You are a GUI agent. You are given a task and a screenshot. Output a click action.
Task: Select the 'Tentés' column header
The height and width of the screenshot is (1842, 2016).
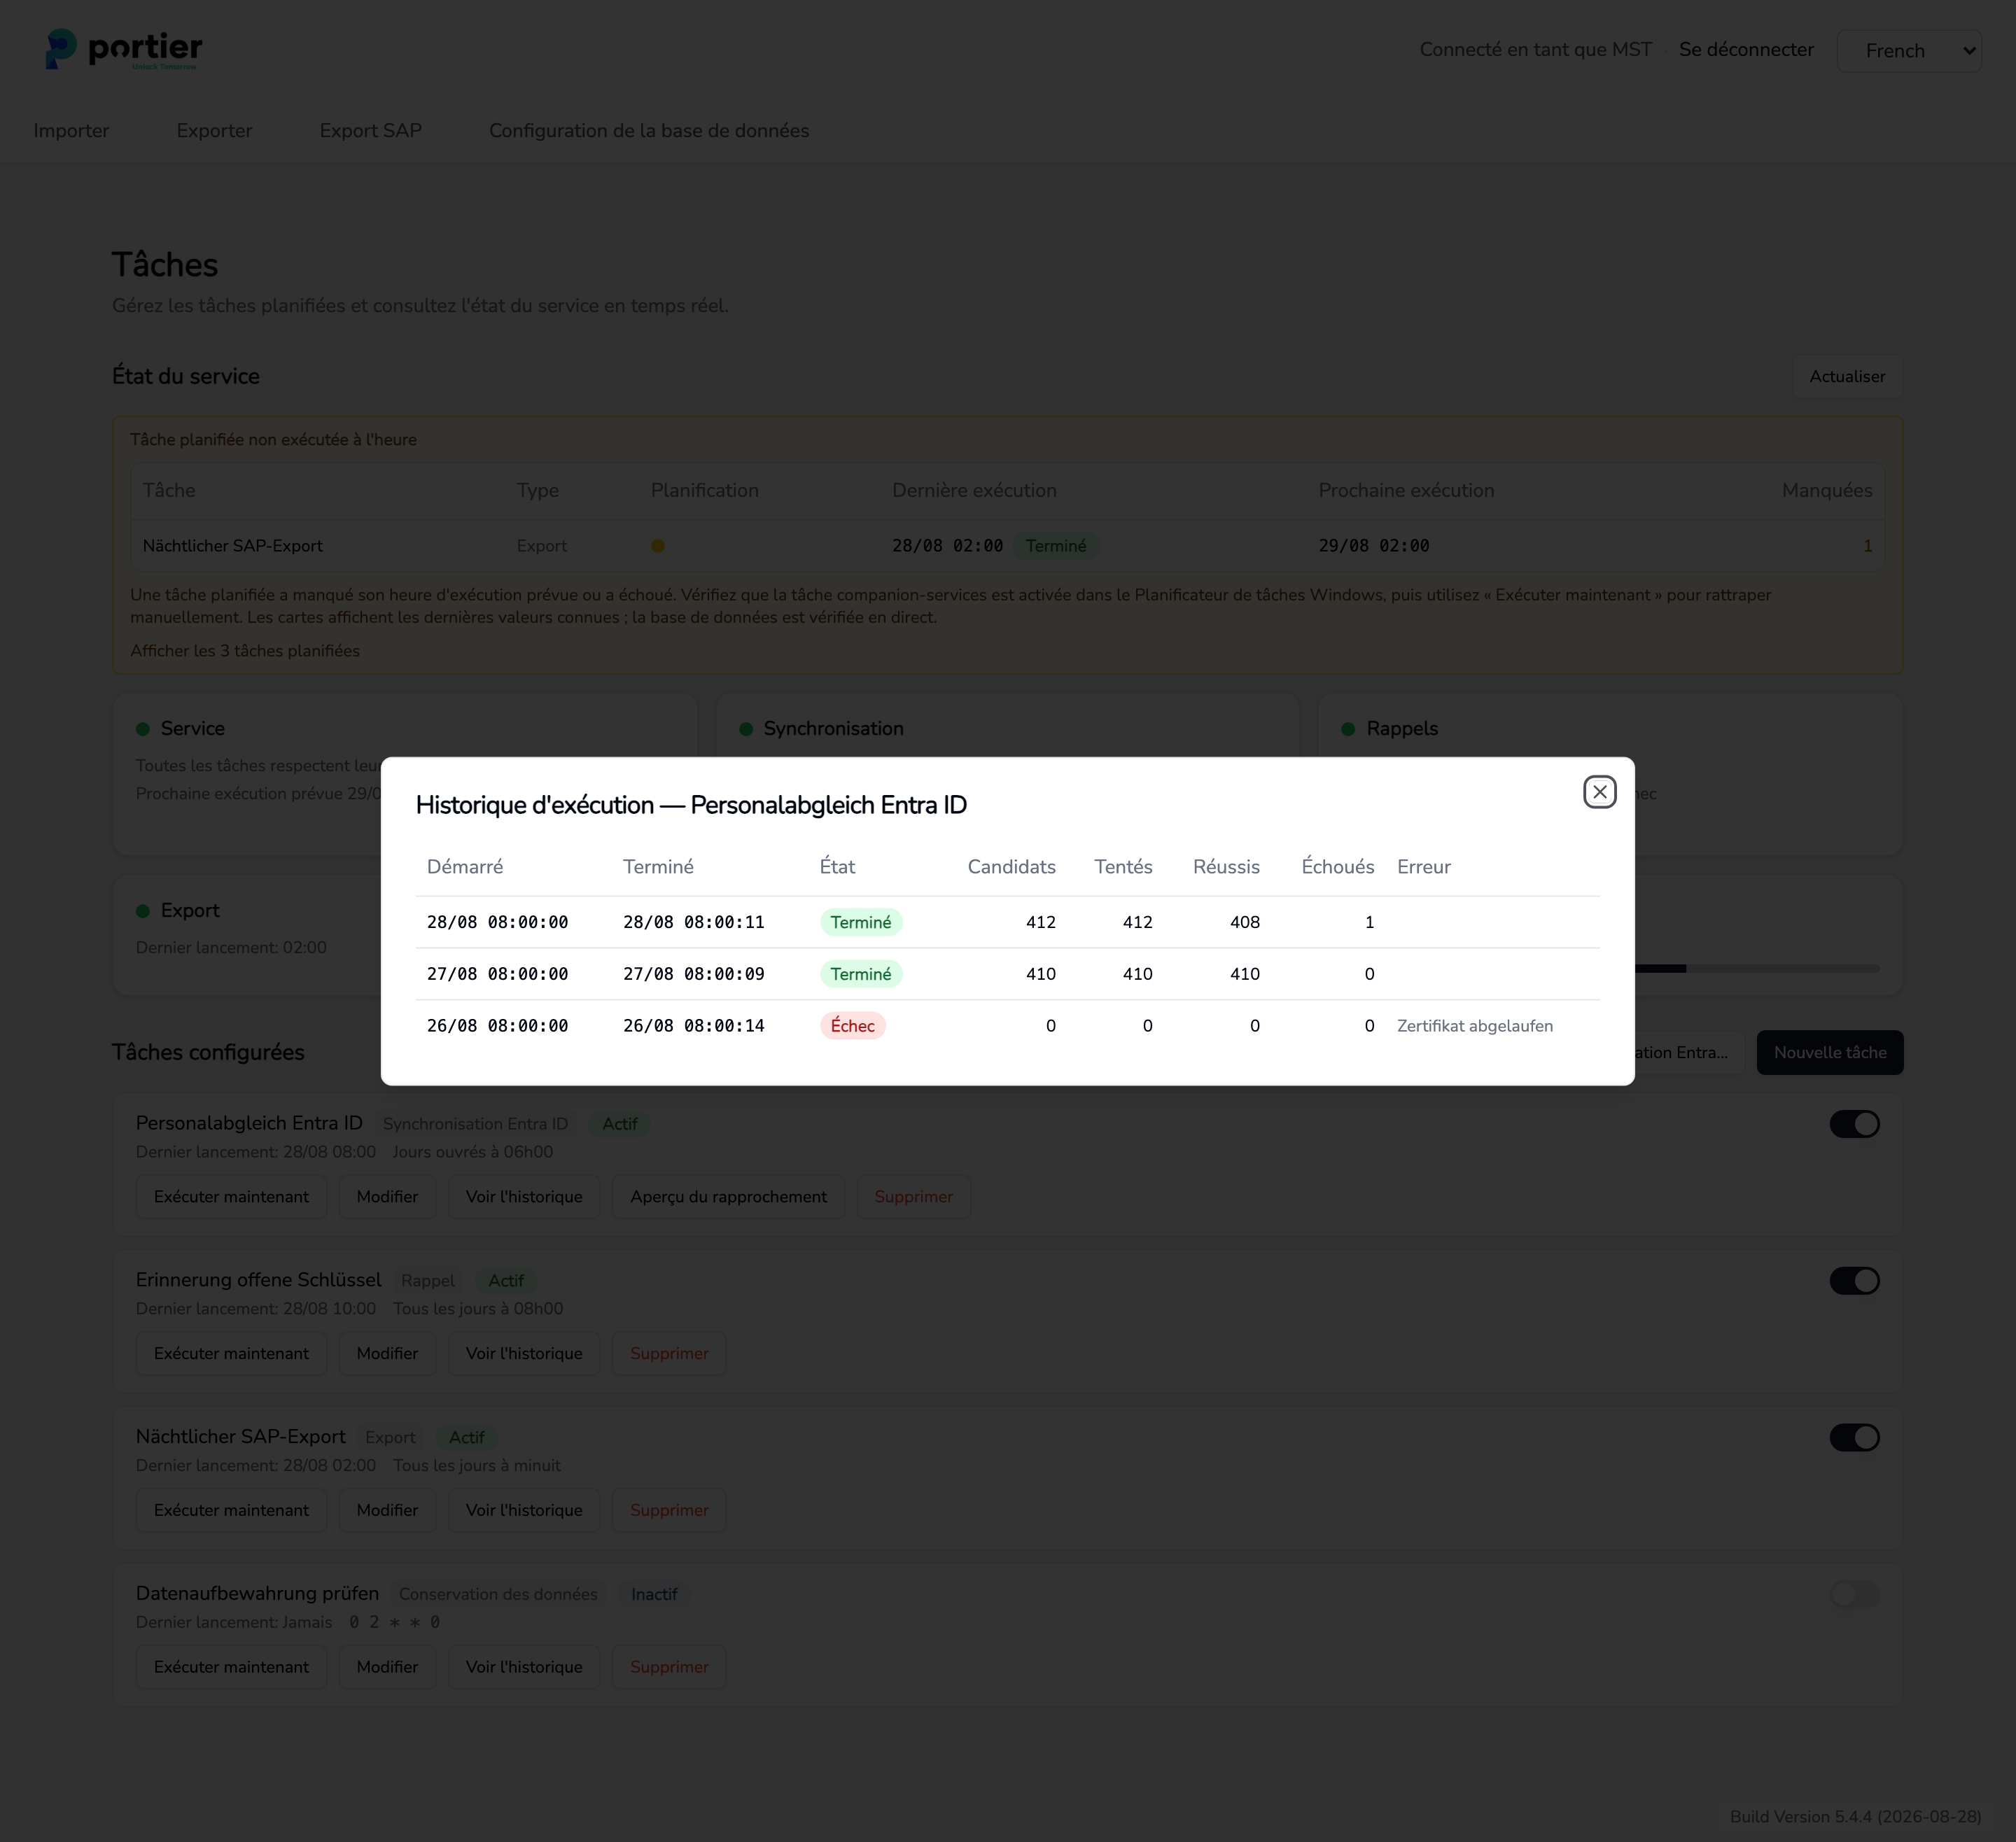(x=1123, y=867)
